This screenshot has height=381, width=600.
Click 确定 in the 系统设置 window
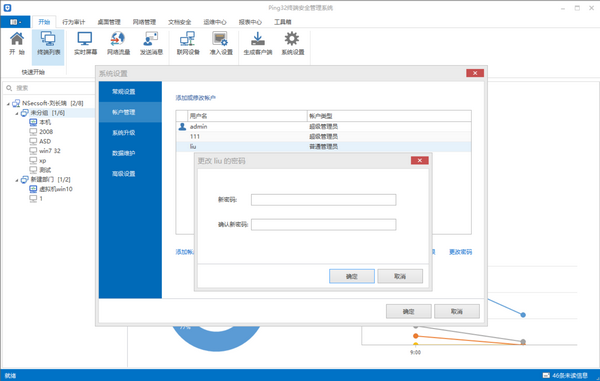click(x=409, y=311)
